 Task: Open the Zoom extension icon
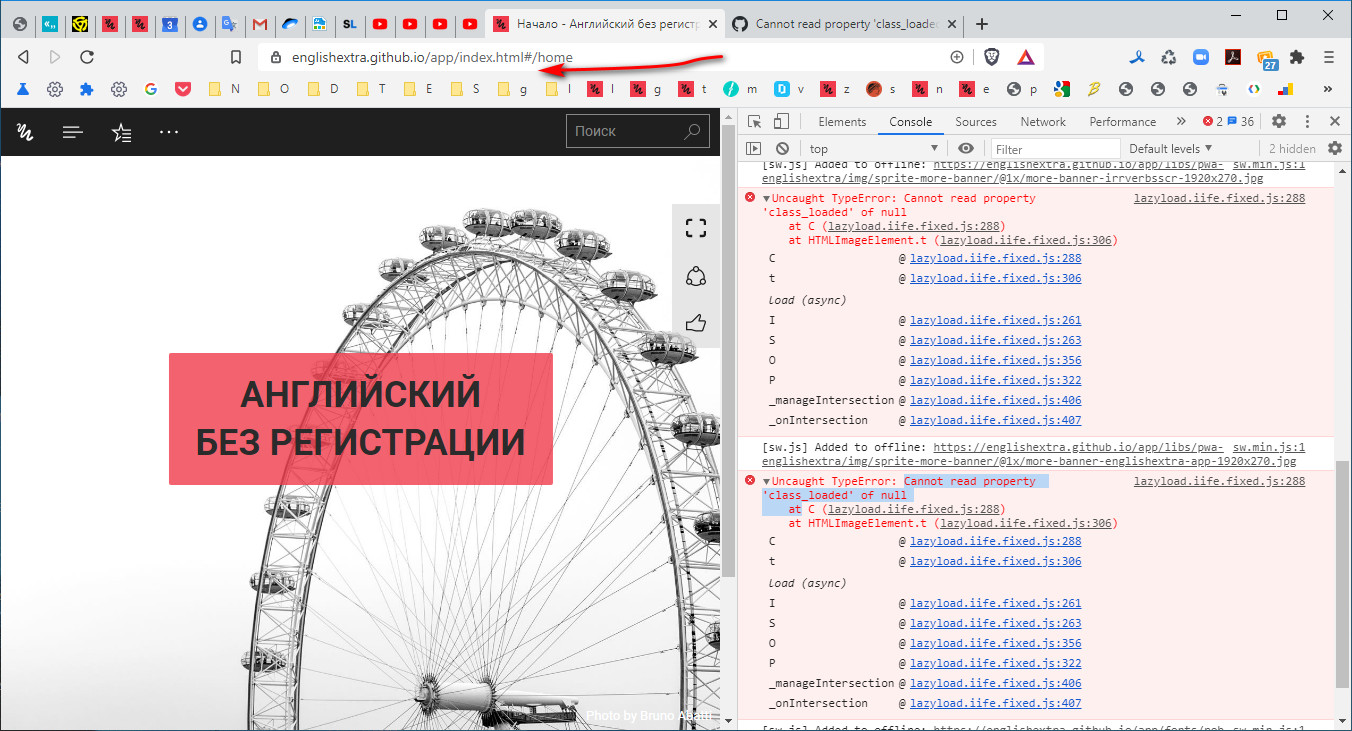(x=1201, y=57)
